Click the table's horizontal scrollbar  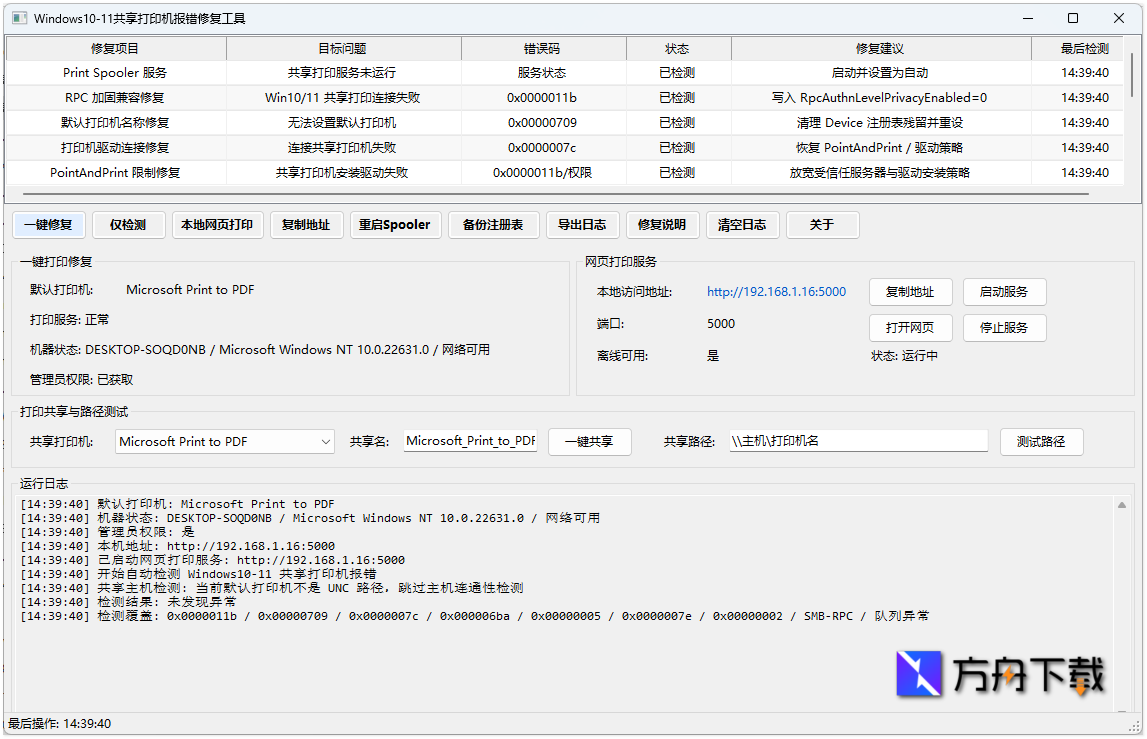pyautogui.click(x=555, y=194)
